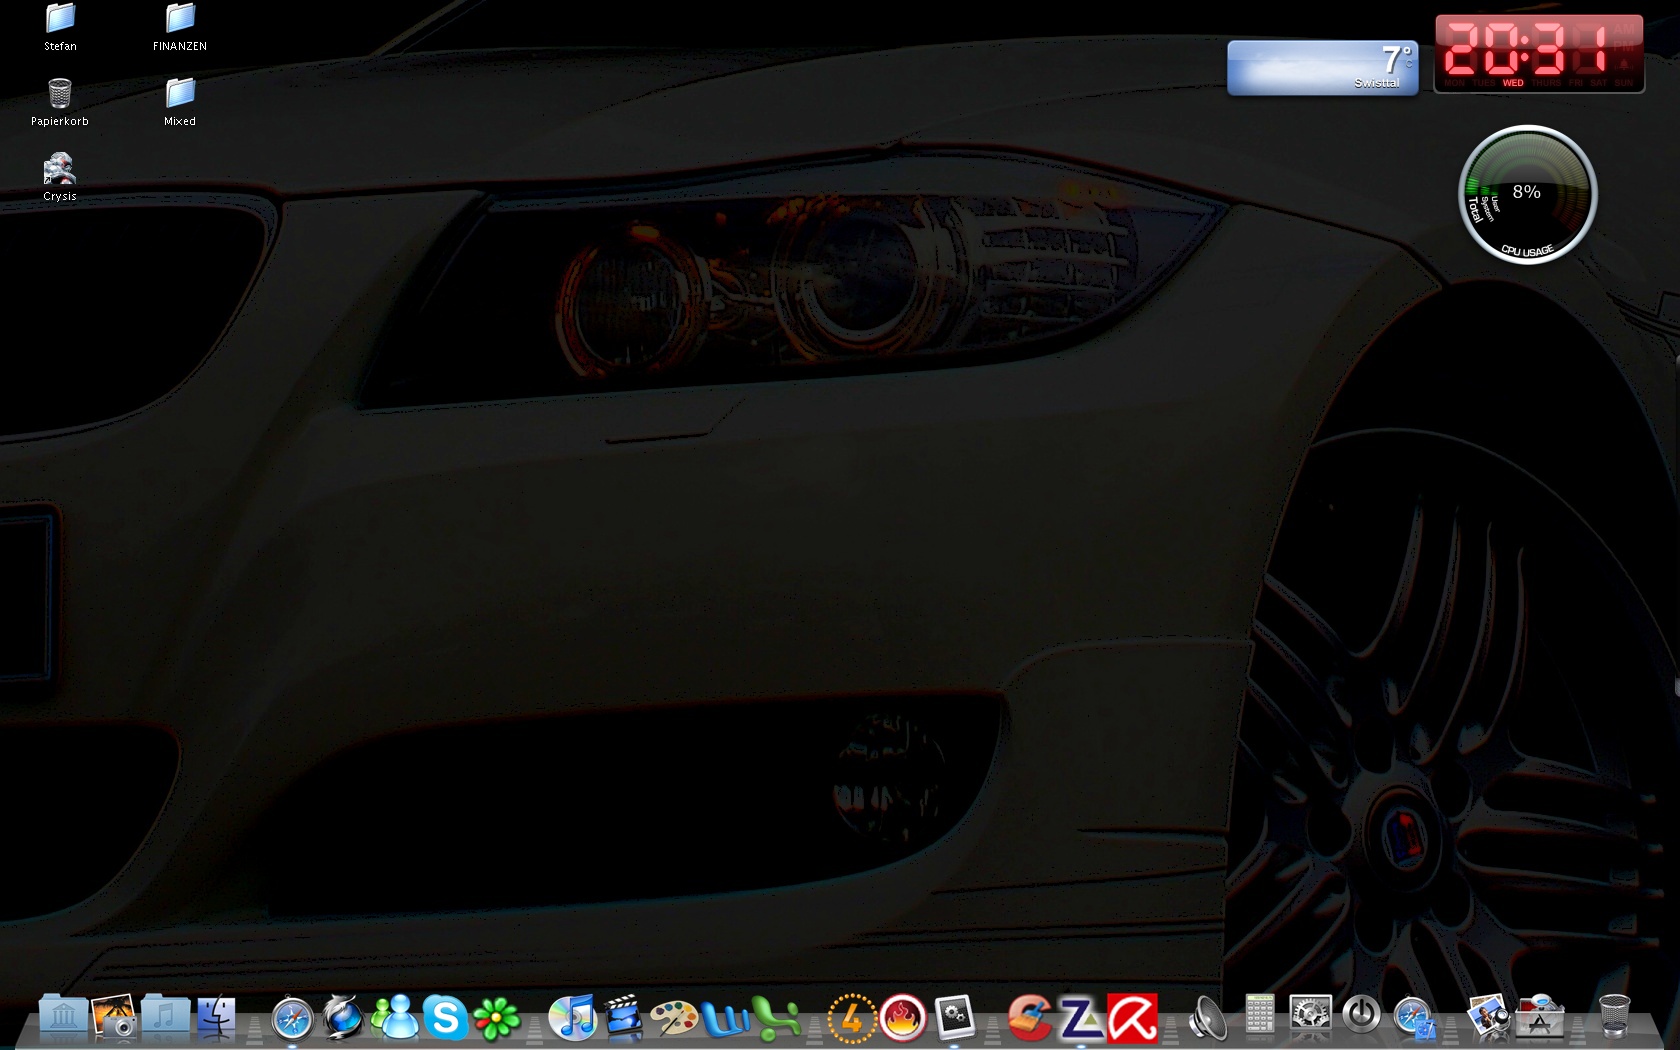The width and height of the screenshot is (1680, 1050).
Task: Launch Finder from the dock
Action: tap(216, 1017)
